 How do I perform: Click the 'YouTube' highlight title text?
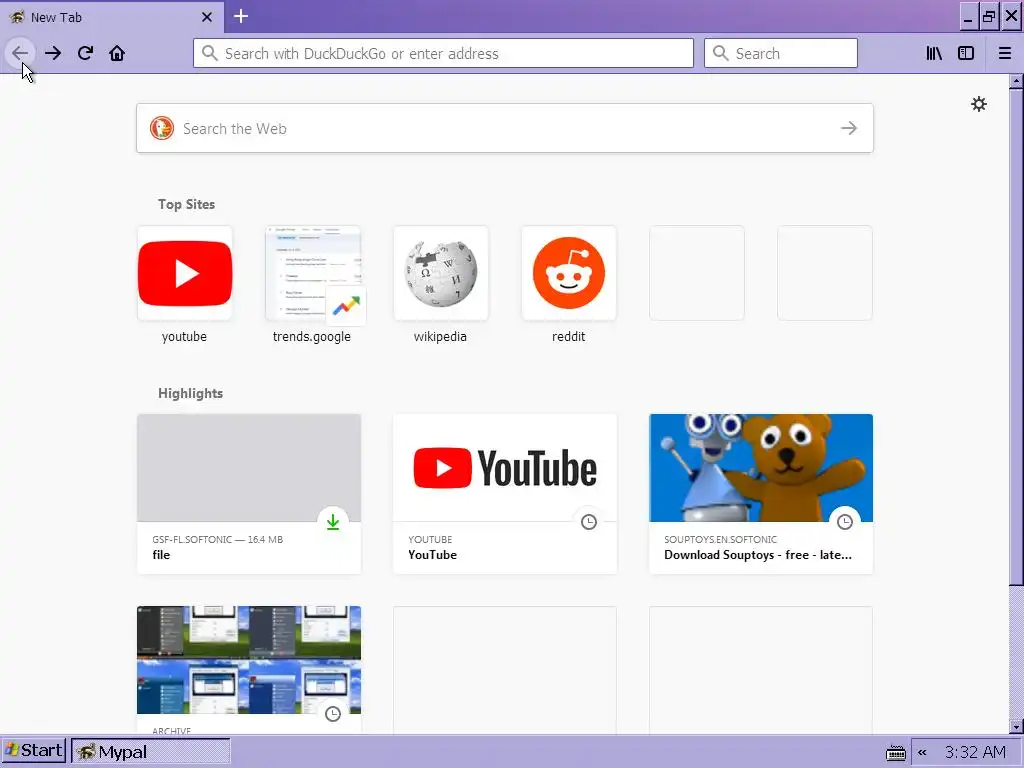click(432, 555)
